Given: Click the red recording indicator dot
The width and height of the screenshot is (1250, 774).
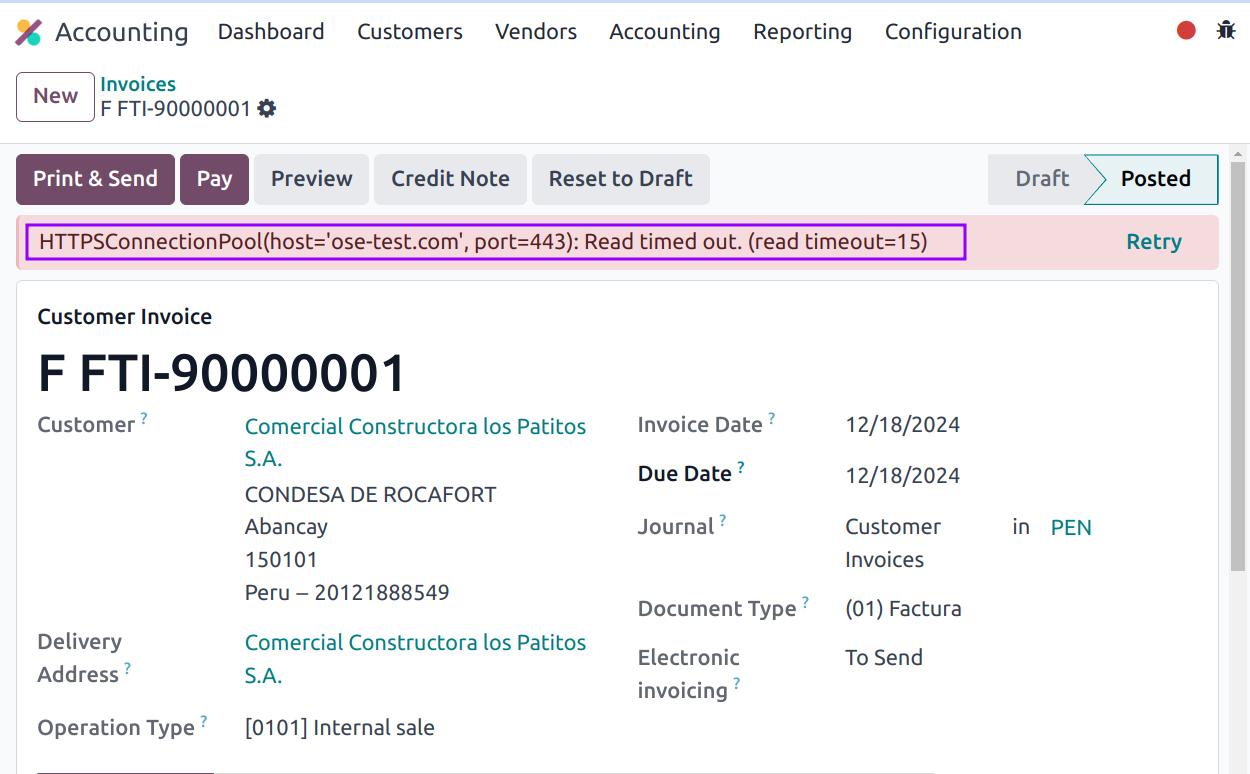Looking at the screenshot, I should click(x=1187, y=31).
